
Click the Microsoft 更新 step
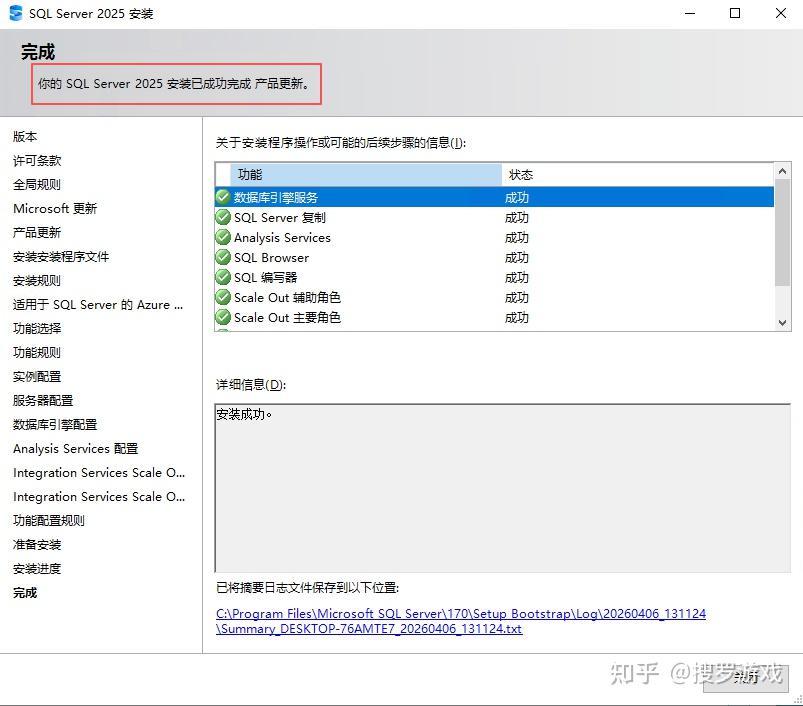pos(55,208)
